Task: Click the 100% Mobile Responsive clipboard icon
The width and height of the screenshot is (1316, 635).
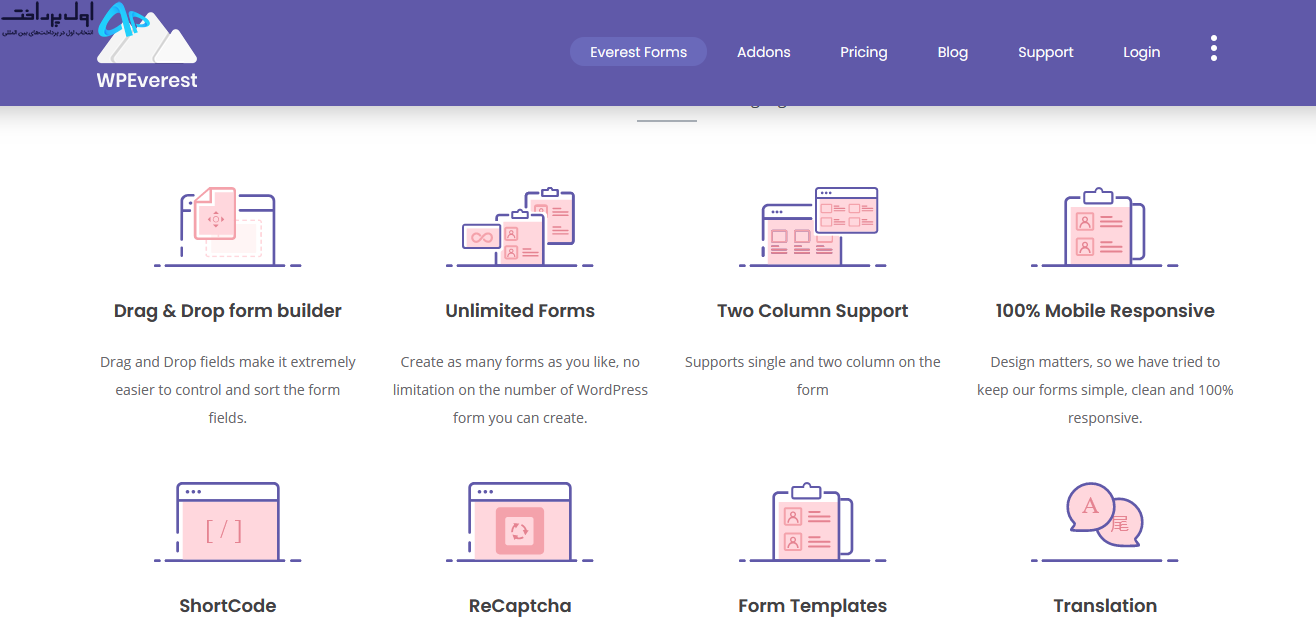Action: click(x=1105, y=227)
